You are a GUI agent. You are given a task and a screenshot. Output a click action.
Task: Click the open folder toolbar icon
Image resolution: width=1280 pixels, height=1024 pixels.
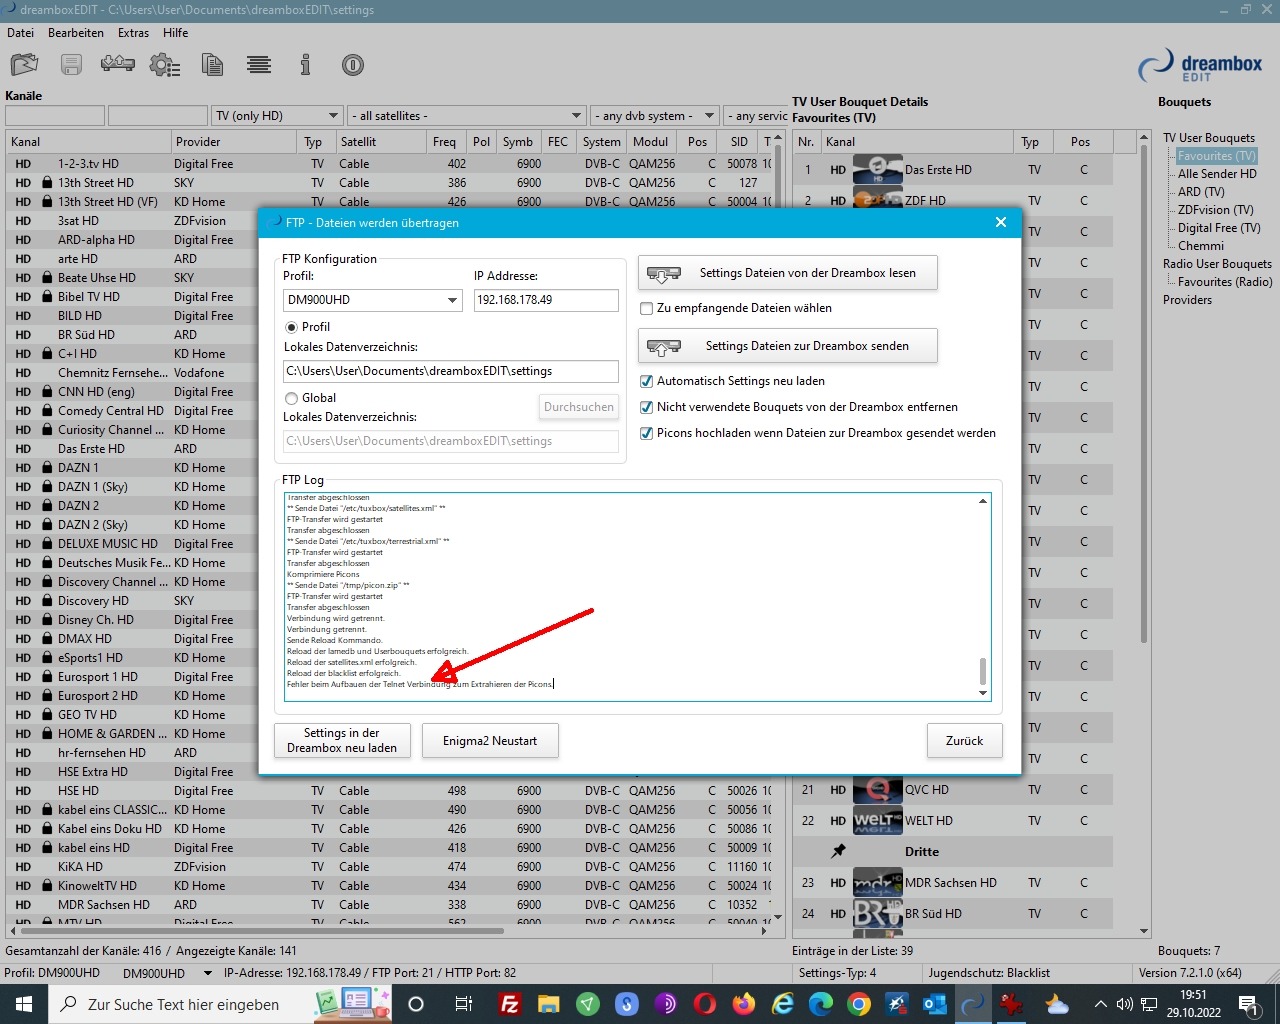(24, 65)
